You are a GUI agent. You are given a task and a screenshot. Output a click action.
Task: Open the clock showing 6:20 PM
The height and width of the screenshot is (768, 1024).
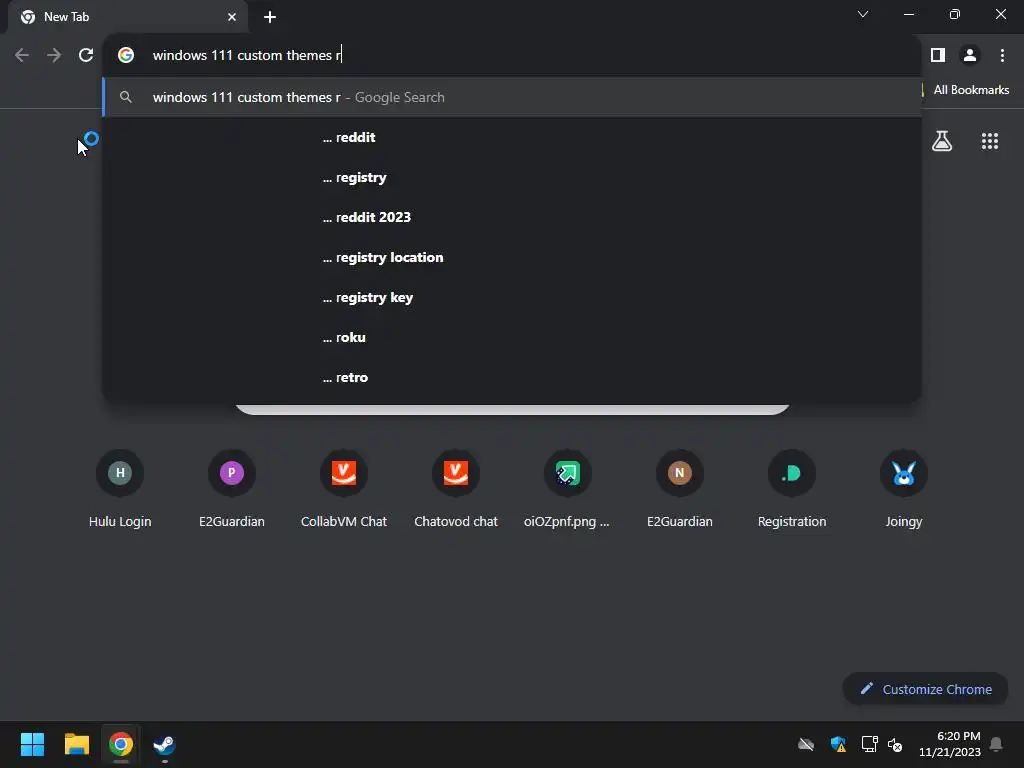point(950,744)
